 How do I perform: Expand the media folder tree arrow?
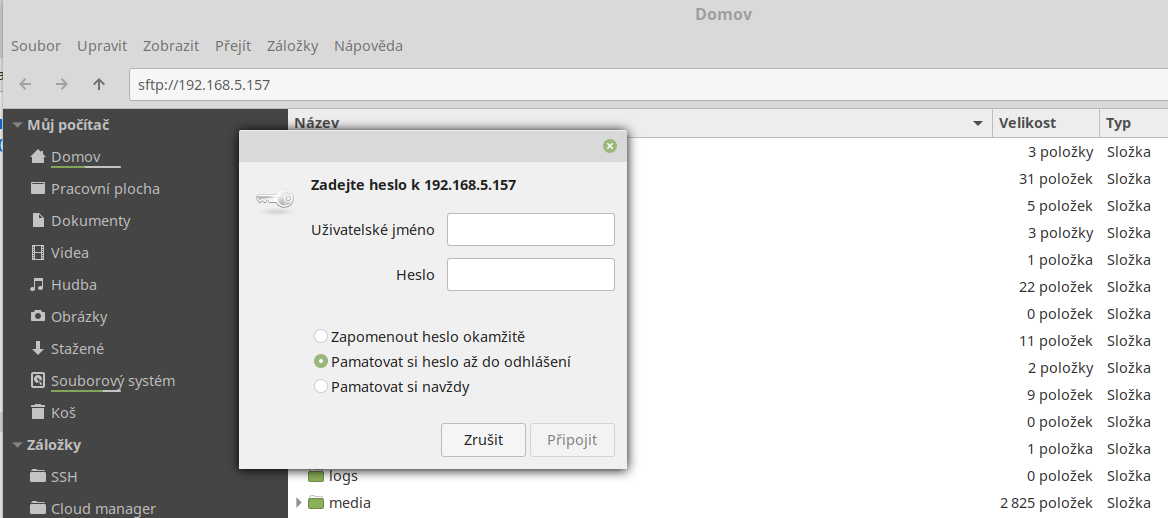coord(297,503)
